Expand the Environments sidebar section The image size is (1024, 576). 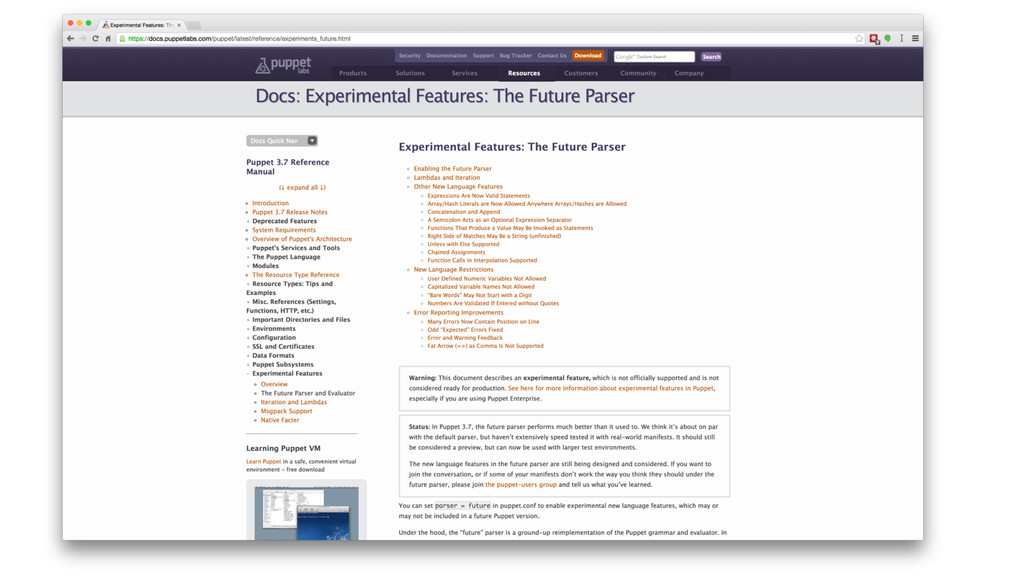[274, 328]
